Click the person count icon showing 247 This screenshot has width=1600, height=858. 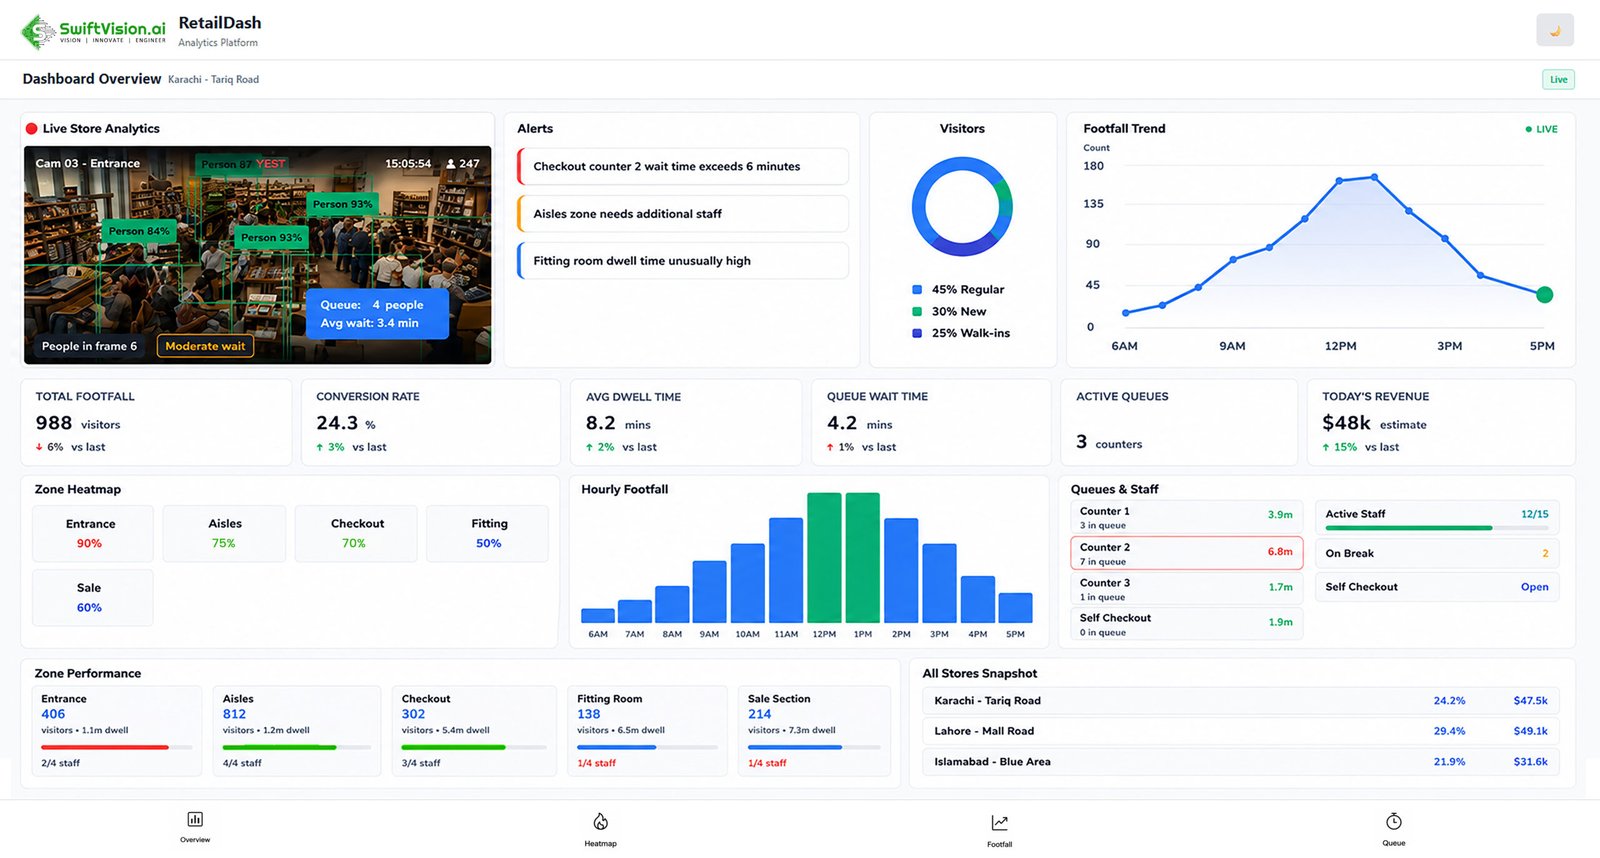[451, 163]
